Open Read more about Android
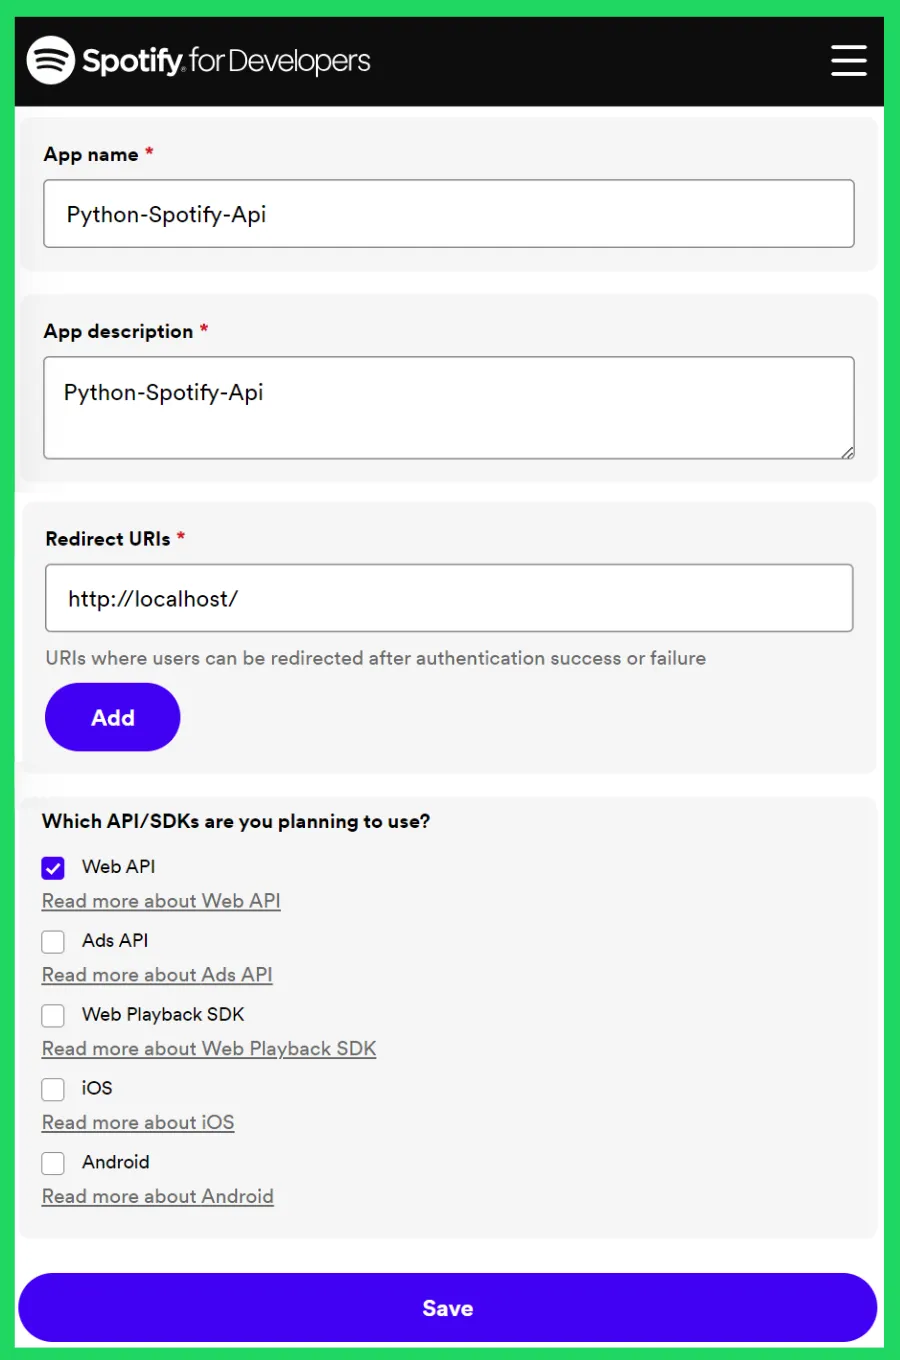 click(157, 1196)
